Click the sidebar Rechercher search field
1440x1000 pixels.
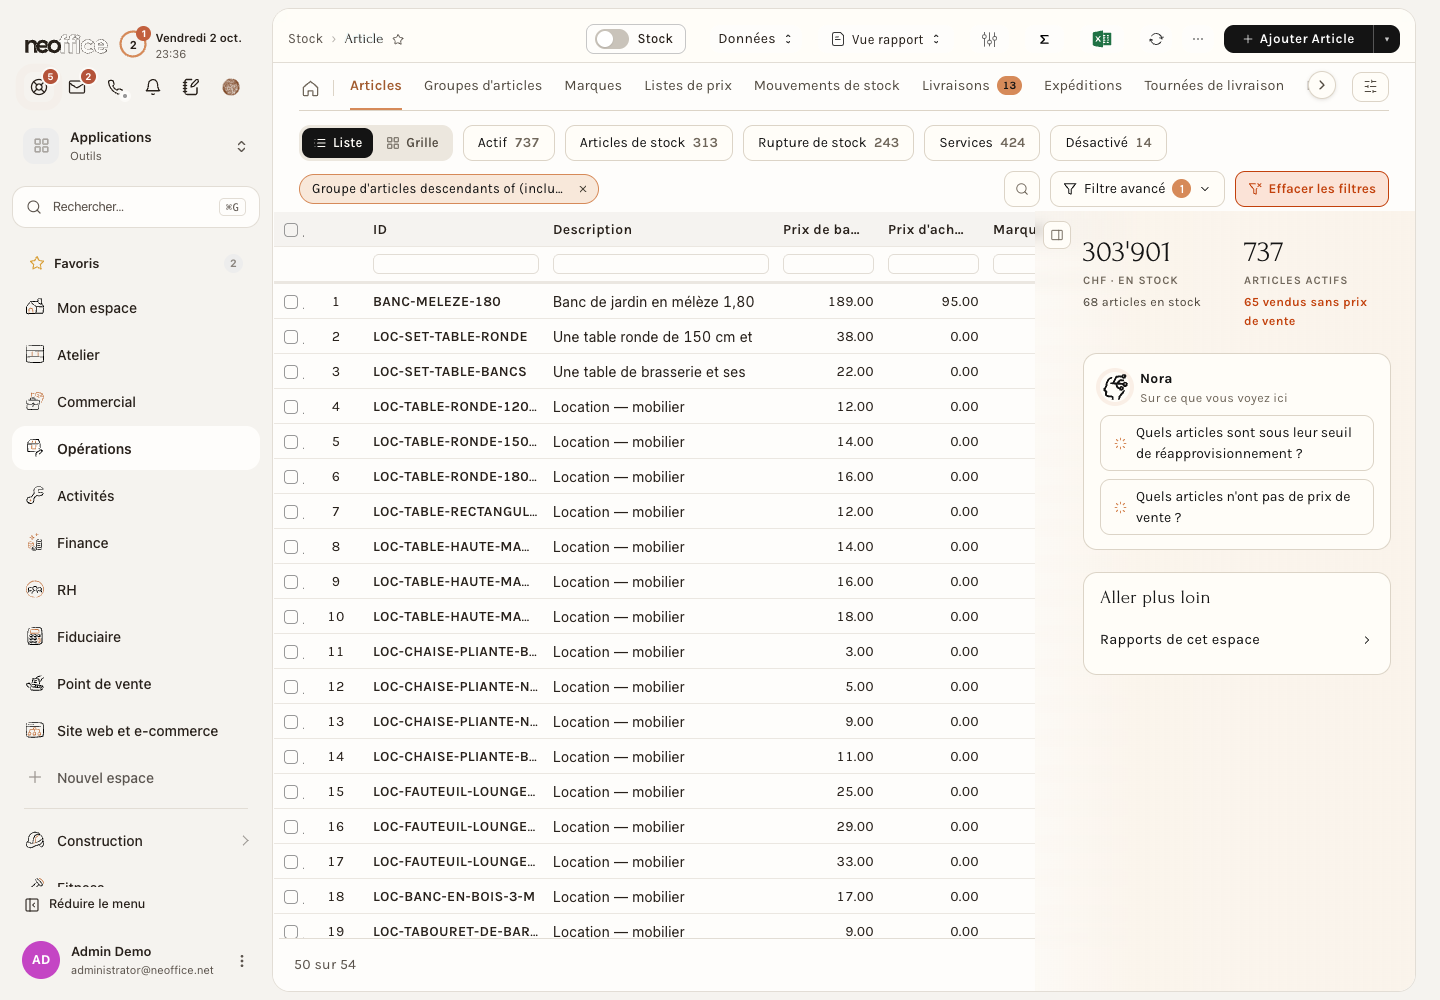coord(136,207)
